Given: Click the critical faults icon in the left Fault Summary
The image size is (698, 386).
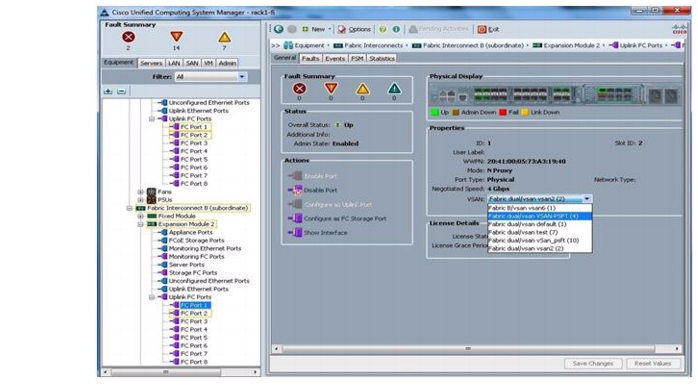Looking at the screenshot, I should pyautogui.click(x=129, y=37).
